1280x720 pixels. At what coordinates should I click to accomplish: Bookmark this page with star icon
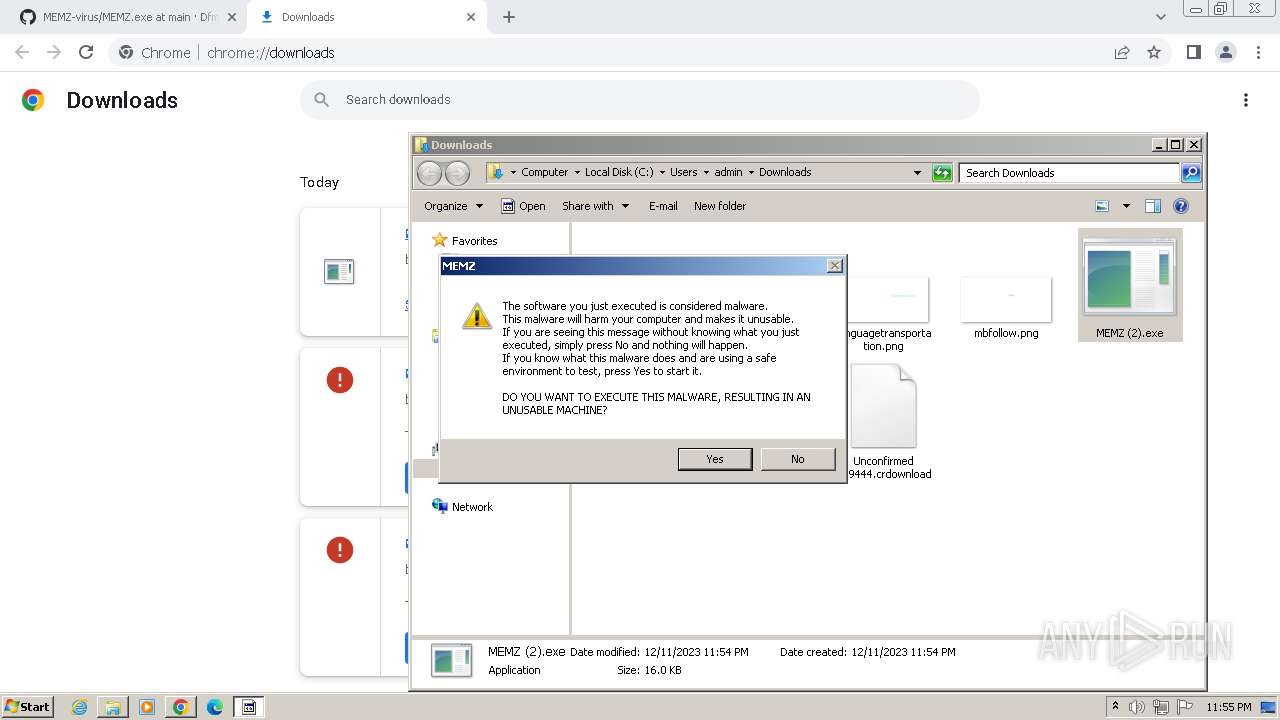(x=1154, y=53)
